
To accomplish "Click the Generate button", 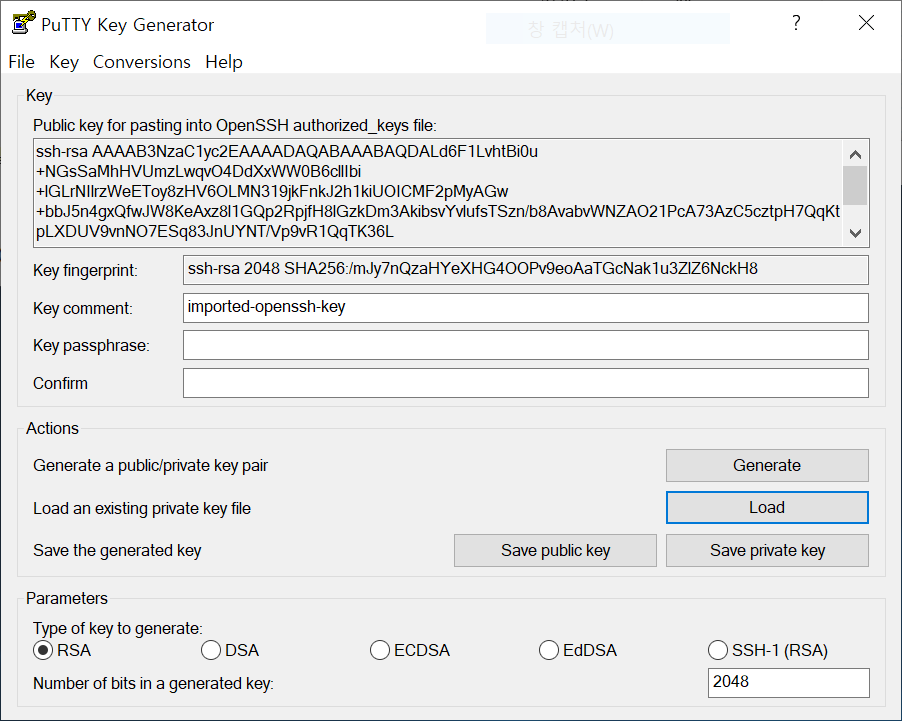I will pyautogui.click(x=767, y=465).
